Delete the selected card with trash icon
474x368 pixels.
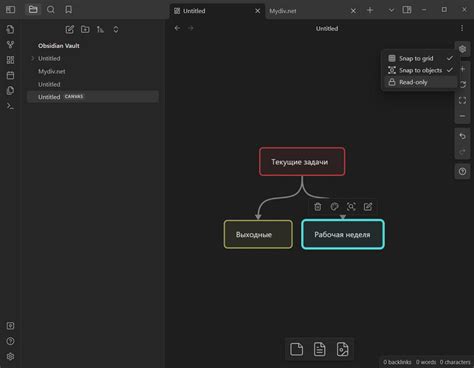[318, 207]
